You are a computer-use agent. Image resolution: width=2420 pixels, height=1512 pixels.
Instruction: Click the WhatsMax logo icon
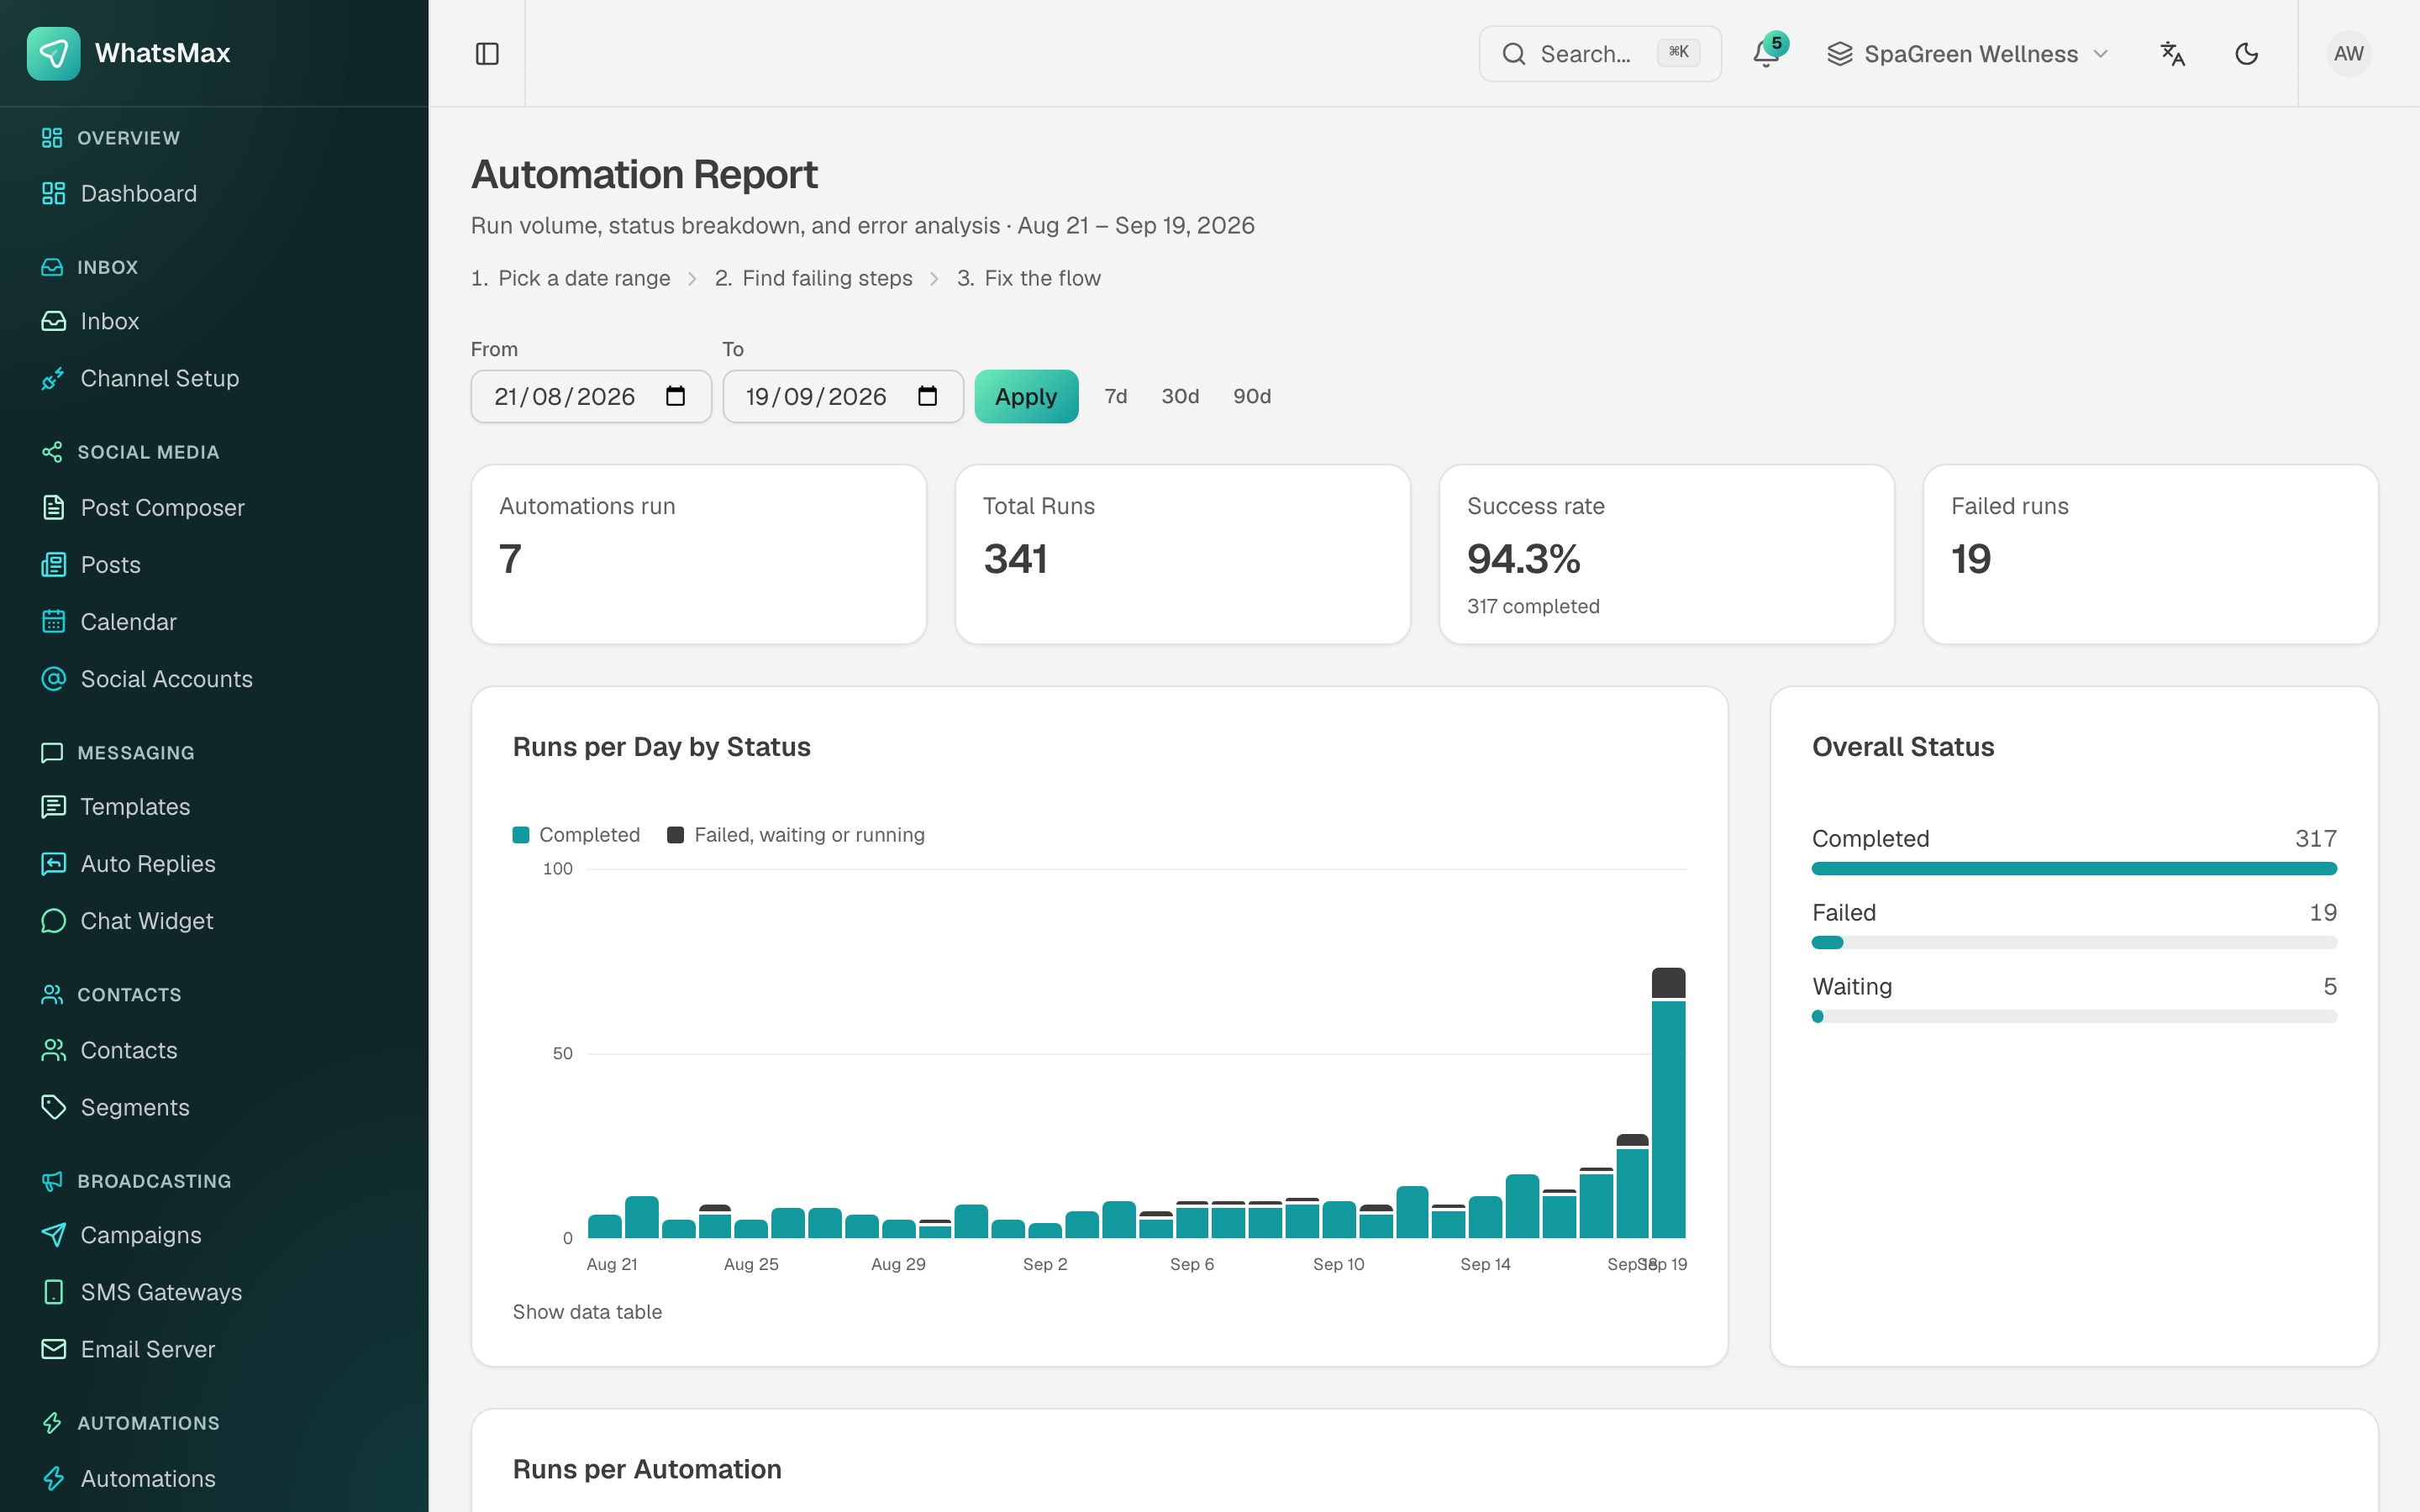point(53,53)
